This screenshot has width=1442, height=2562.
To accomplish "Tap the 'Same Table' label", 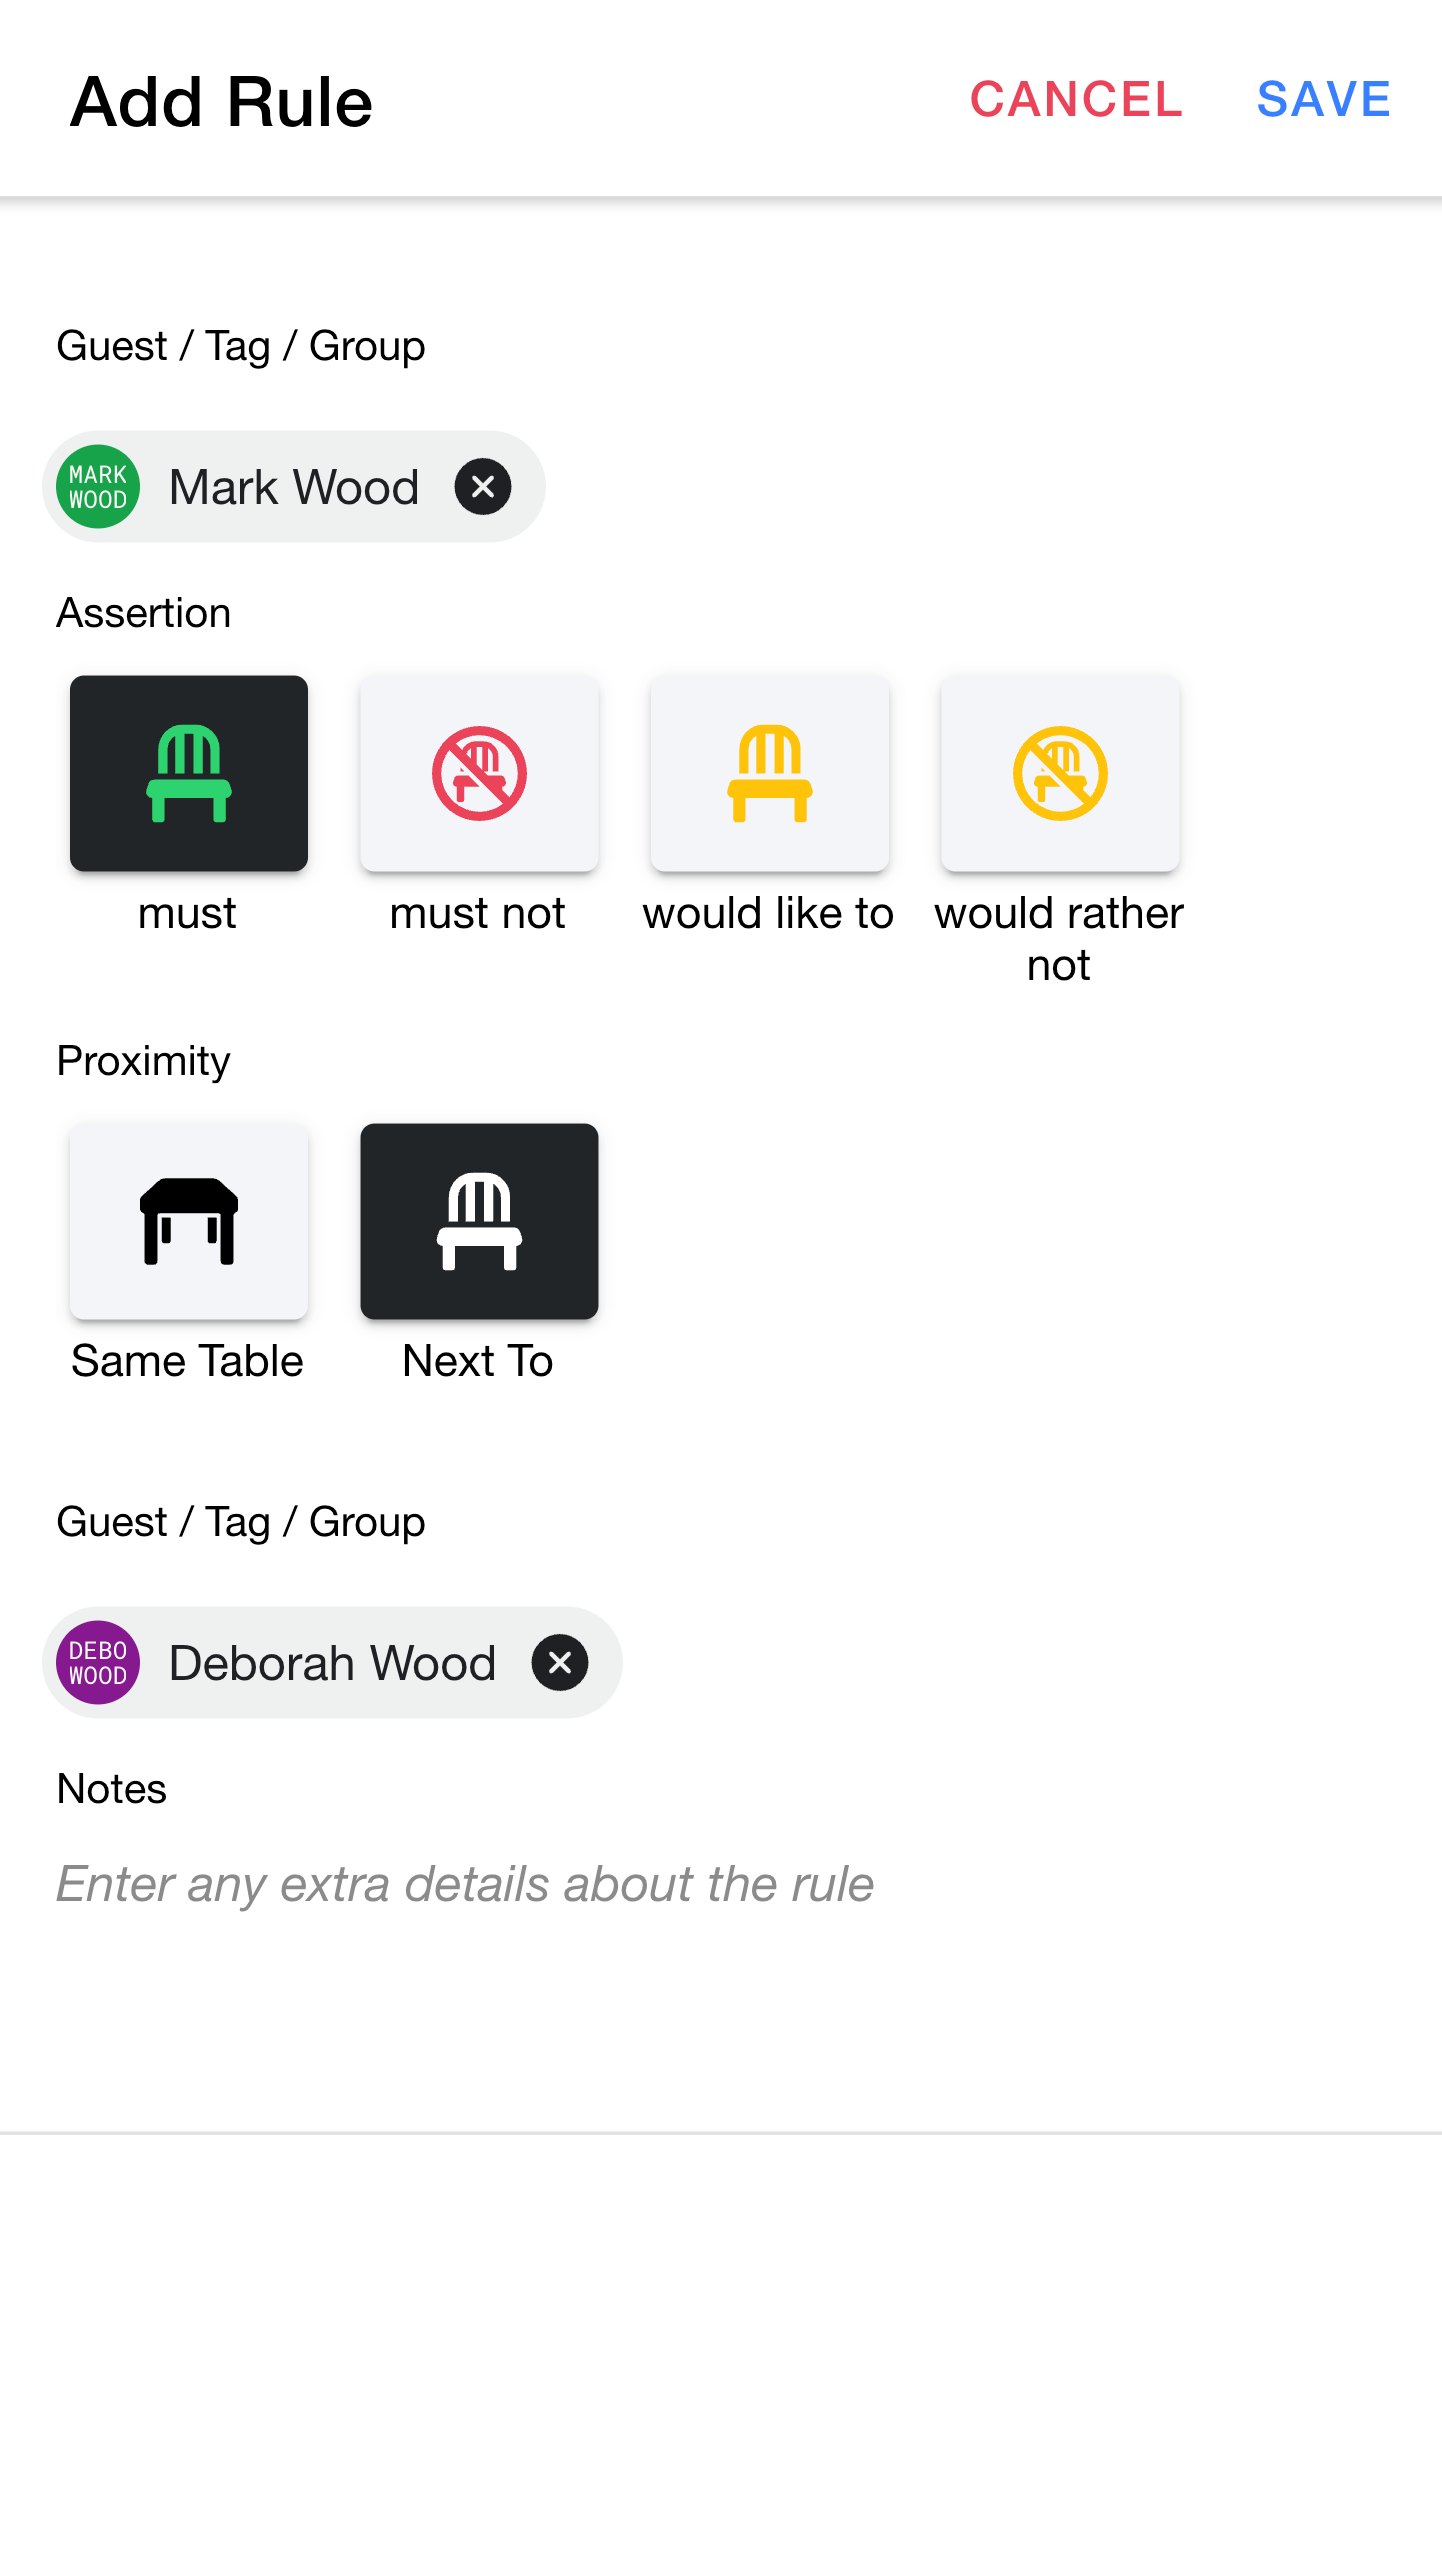I will click(187, 1361).
